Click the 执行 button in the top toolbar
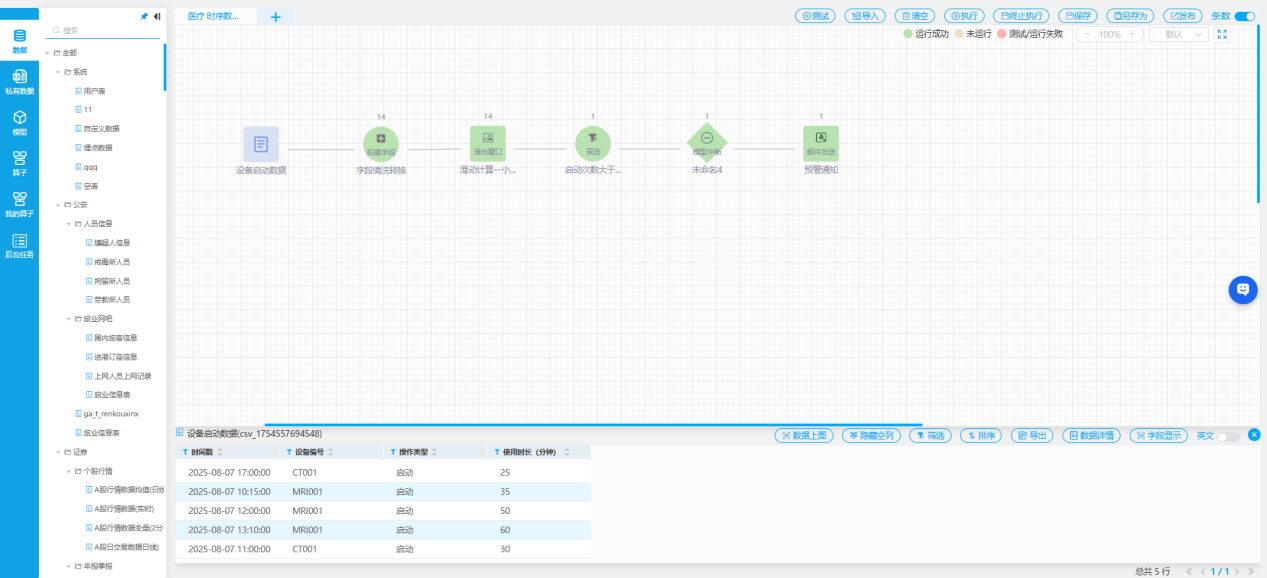The image size is (1267, 578). click(965, 16)
